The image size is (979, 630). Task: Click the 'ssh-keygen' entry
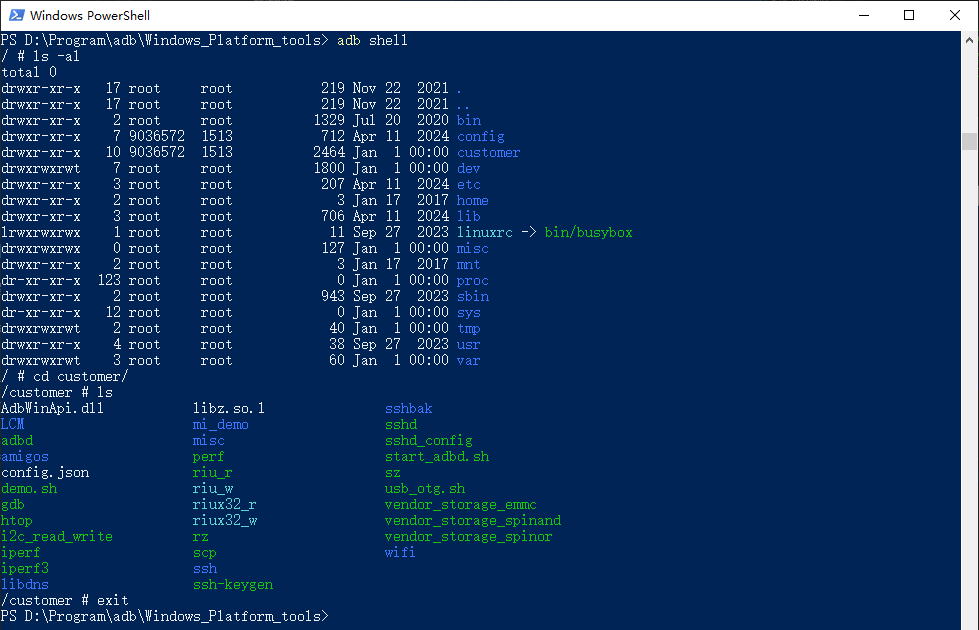tap(232, 584)
